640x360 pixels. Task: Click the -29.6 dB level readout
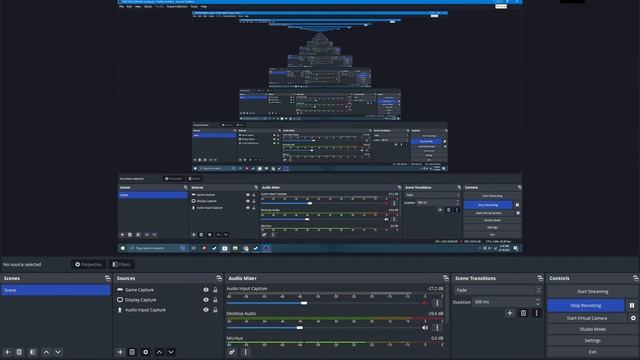tap(436, 313)
